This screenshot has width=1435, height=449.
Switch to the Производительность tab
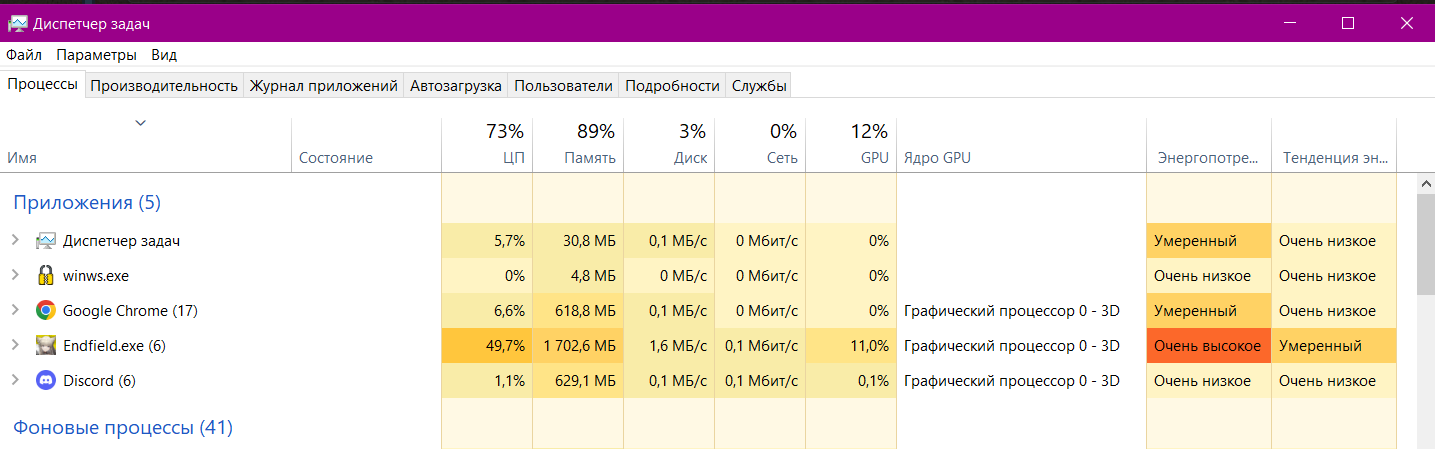(x=164, y=86)
